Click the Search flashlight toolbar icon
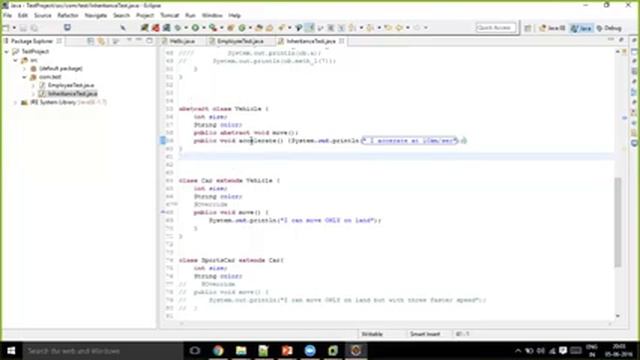Image resolution: width=640 pixels, height=360 pixels. point(281,28)
